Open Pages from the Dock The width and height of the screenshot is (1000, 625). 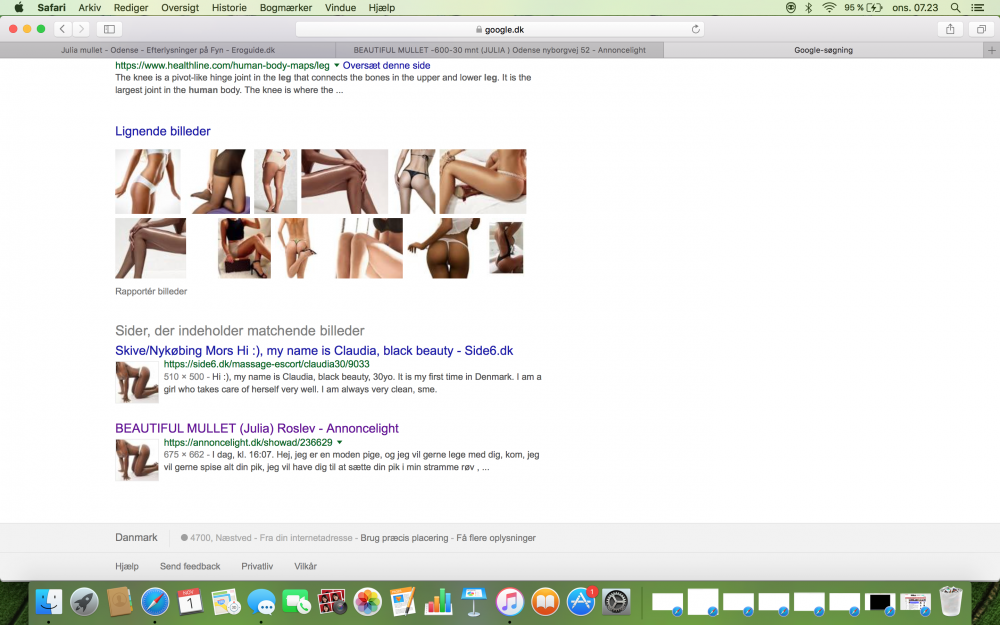403,601
